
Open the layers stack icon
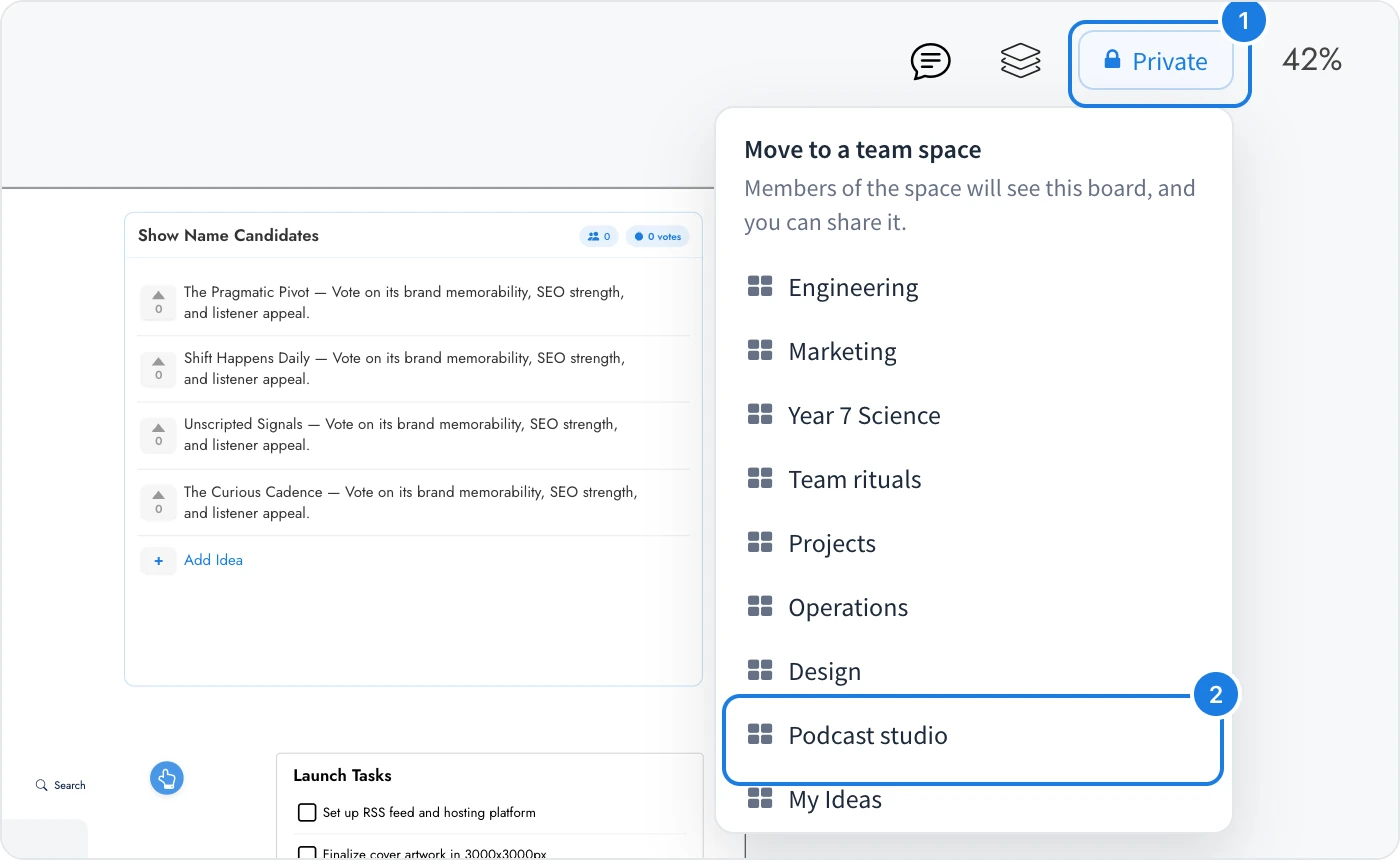coord(1020,62)
